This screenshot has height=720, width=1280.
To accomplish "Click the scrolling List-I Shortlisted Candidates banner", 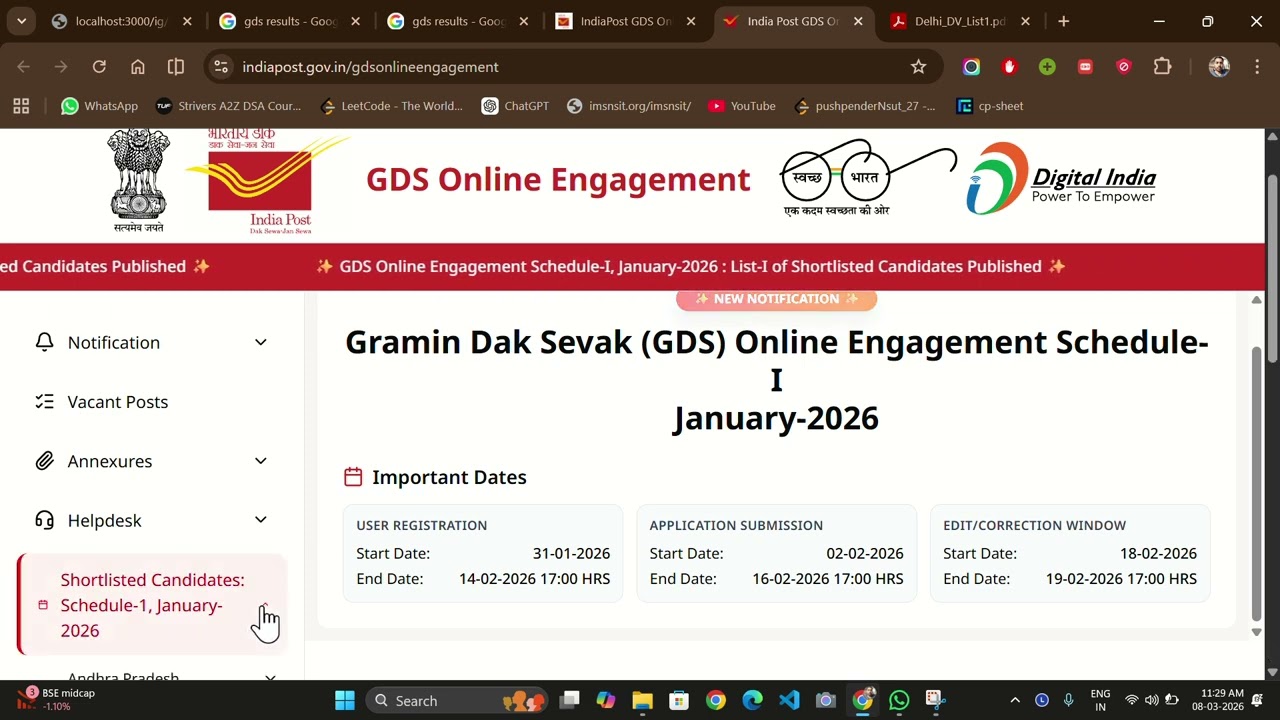I will point(690,266).
